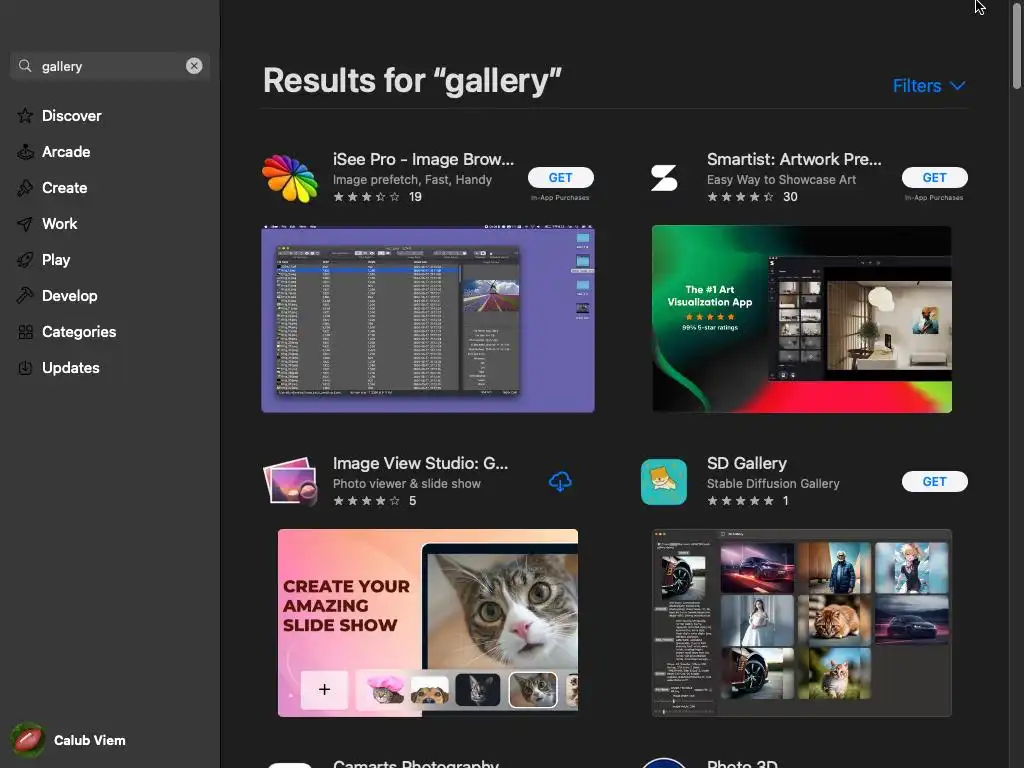
Task: Open the slide show cat preview
Action: point(428,623)
